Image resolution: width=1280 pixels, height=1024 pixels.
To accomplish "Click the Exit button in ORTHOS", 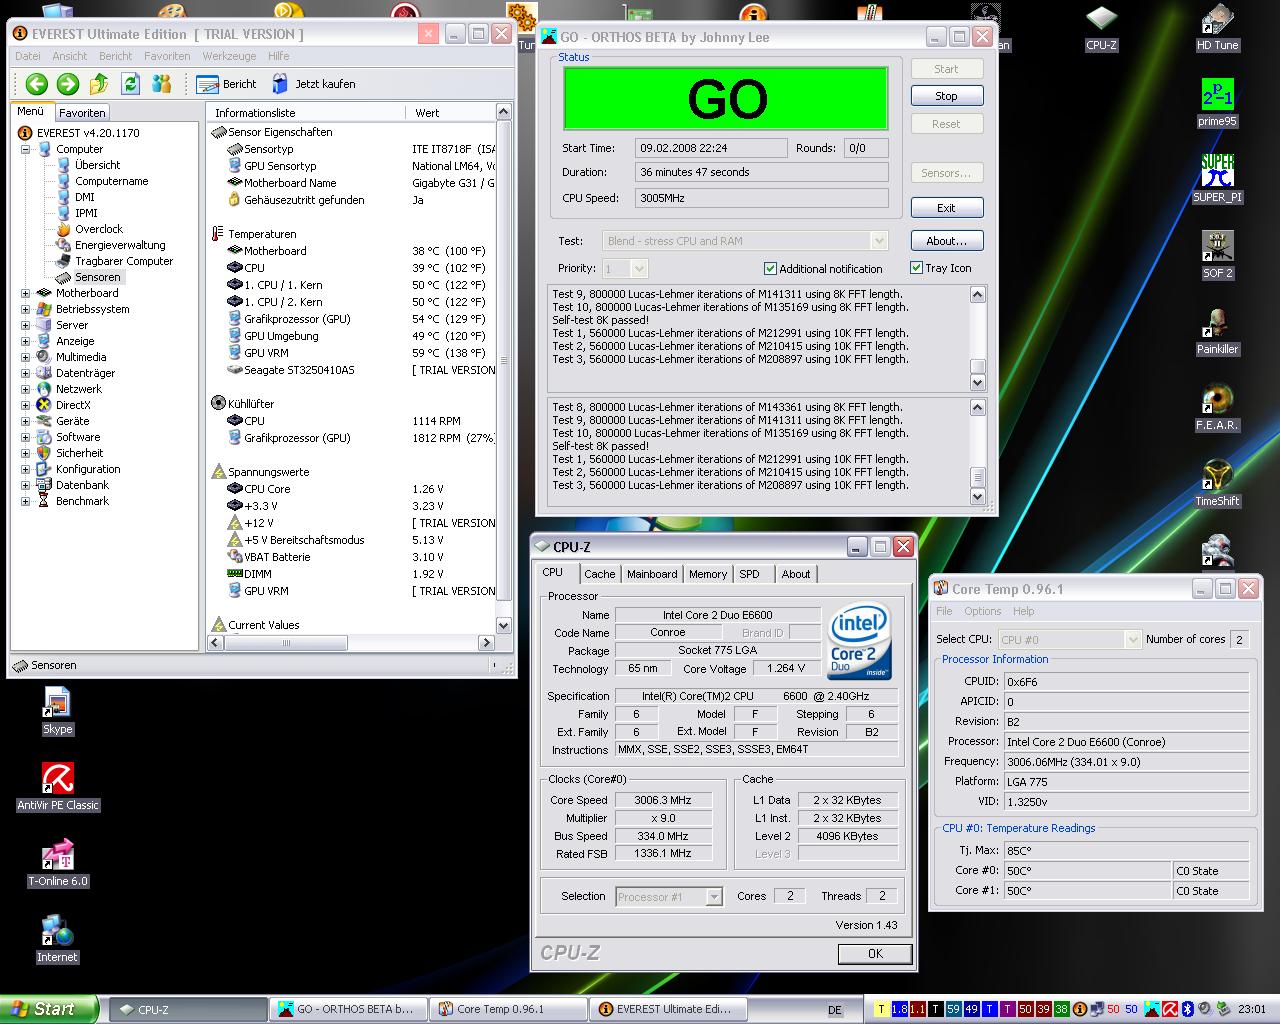I will [946, 208].
